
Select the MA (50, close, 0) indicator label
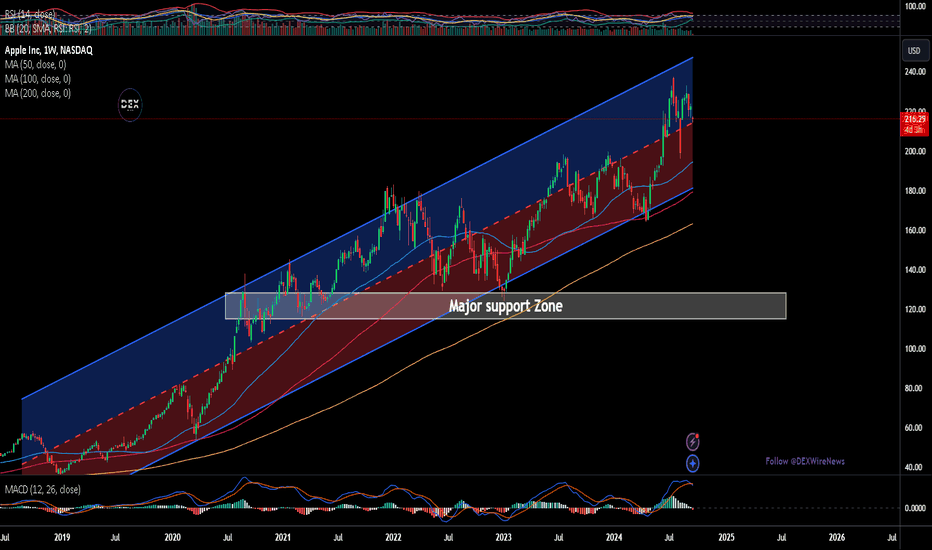(36, 64)
